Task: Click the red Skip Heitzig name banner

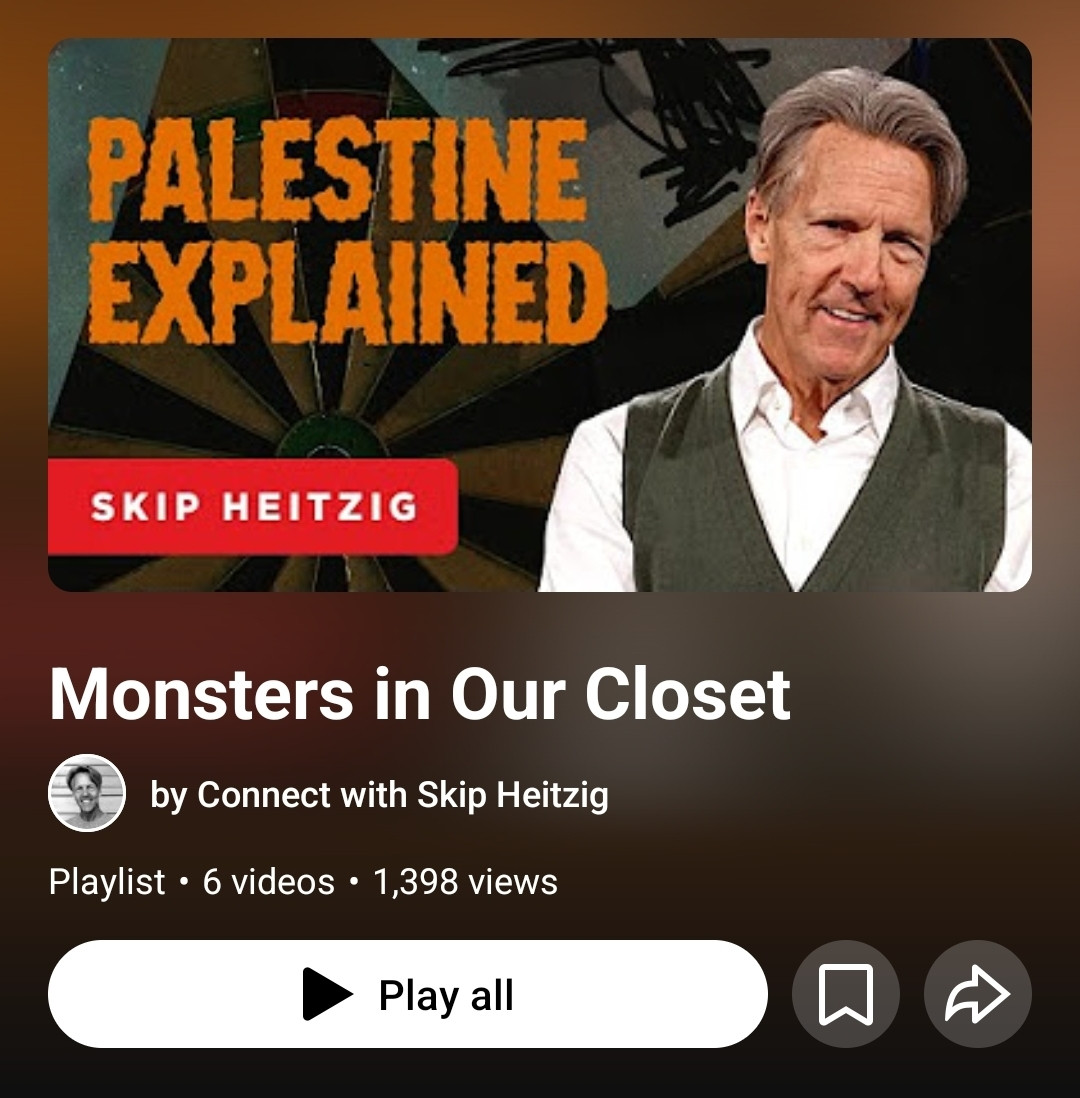Action: [x=253, y=506]
